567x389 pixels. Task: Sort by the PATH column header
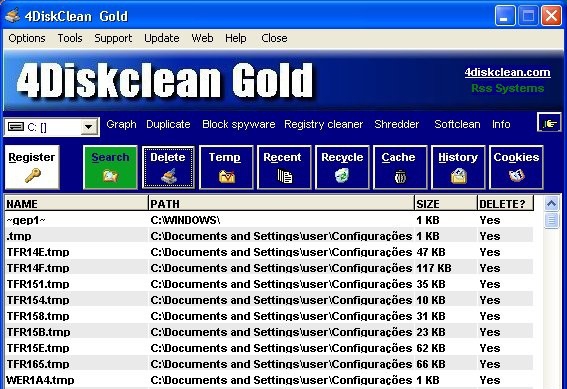tap(281, 204)
